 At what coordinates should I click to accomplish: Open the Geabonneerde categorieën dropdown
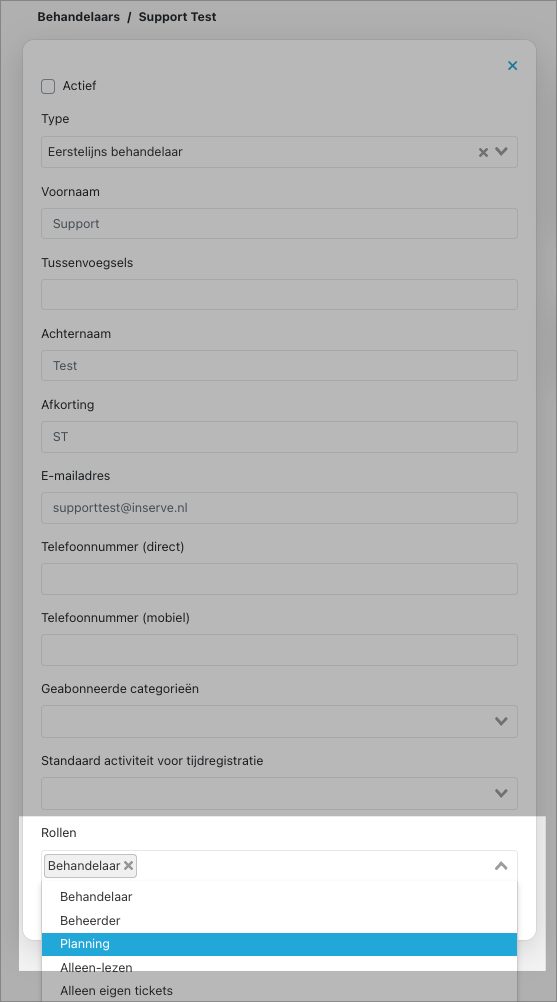(x=279, y=721)
